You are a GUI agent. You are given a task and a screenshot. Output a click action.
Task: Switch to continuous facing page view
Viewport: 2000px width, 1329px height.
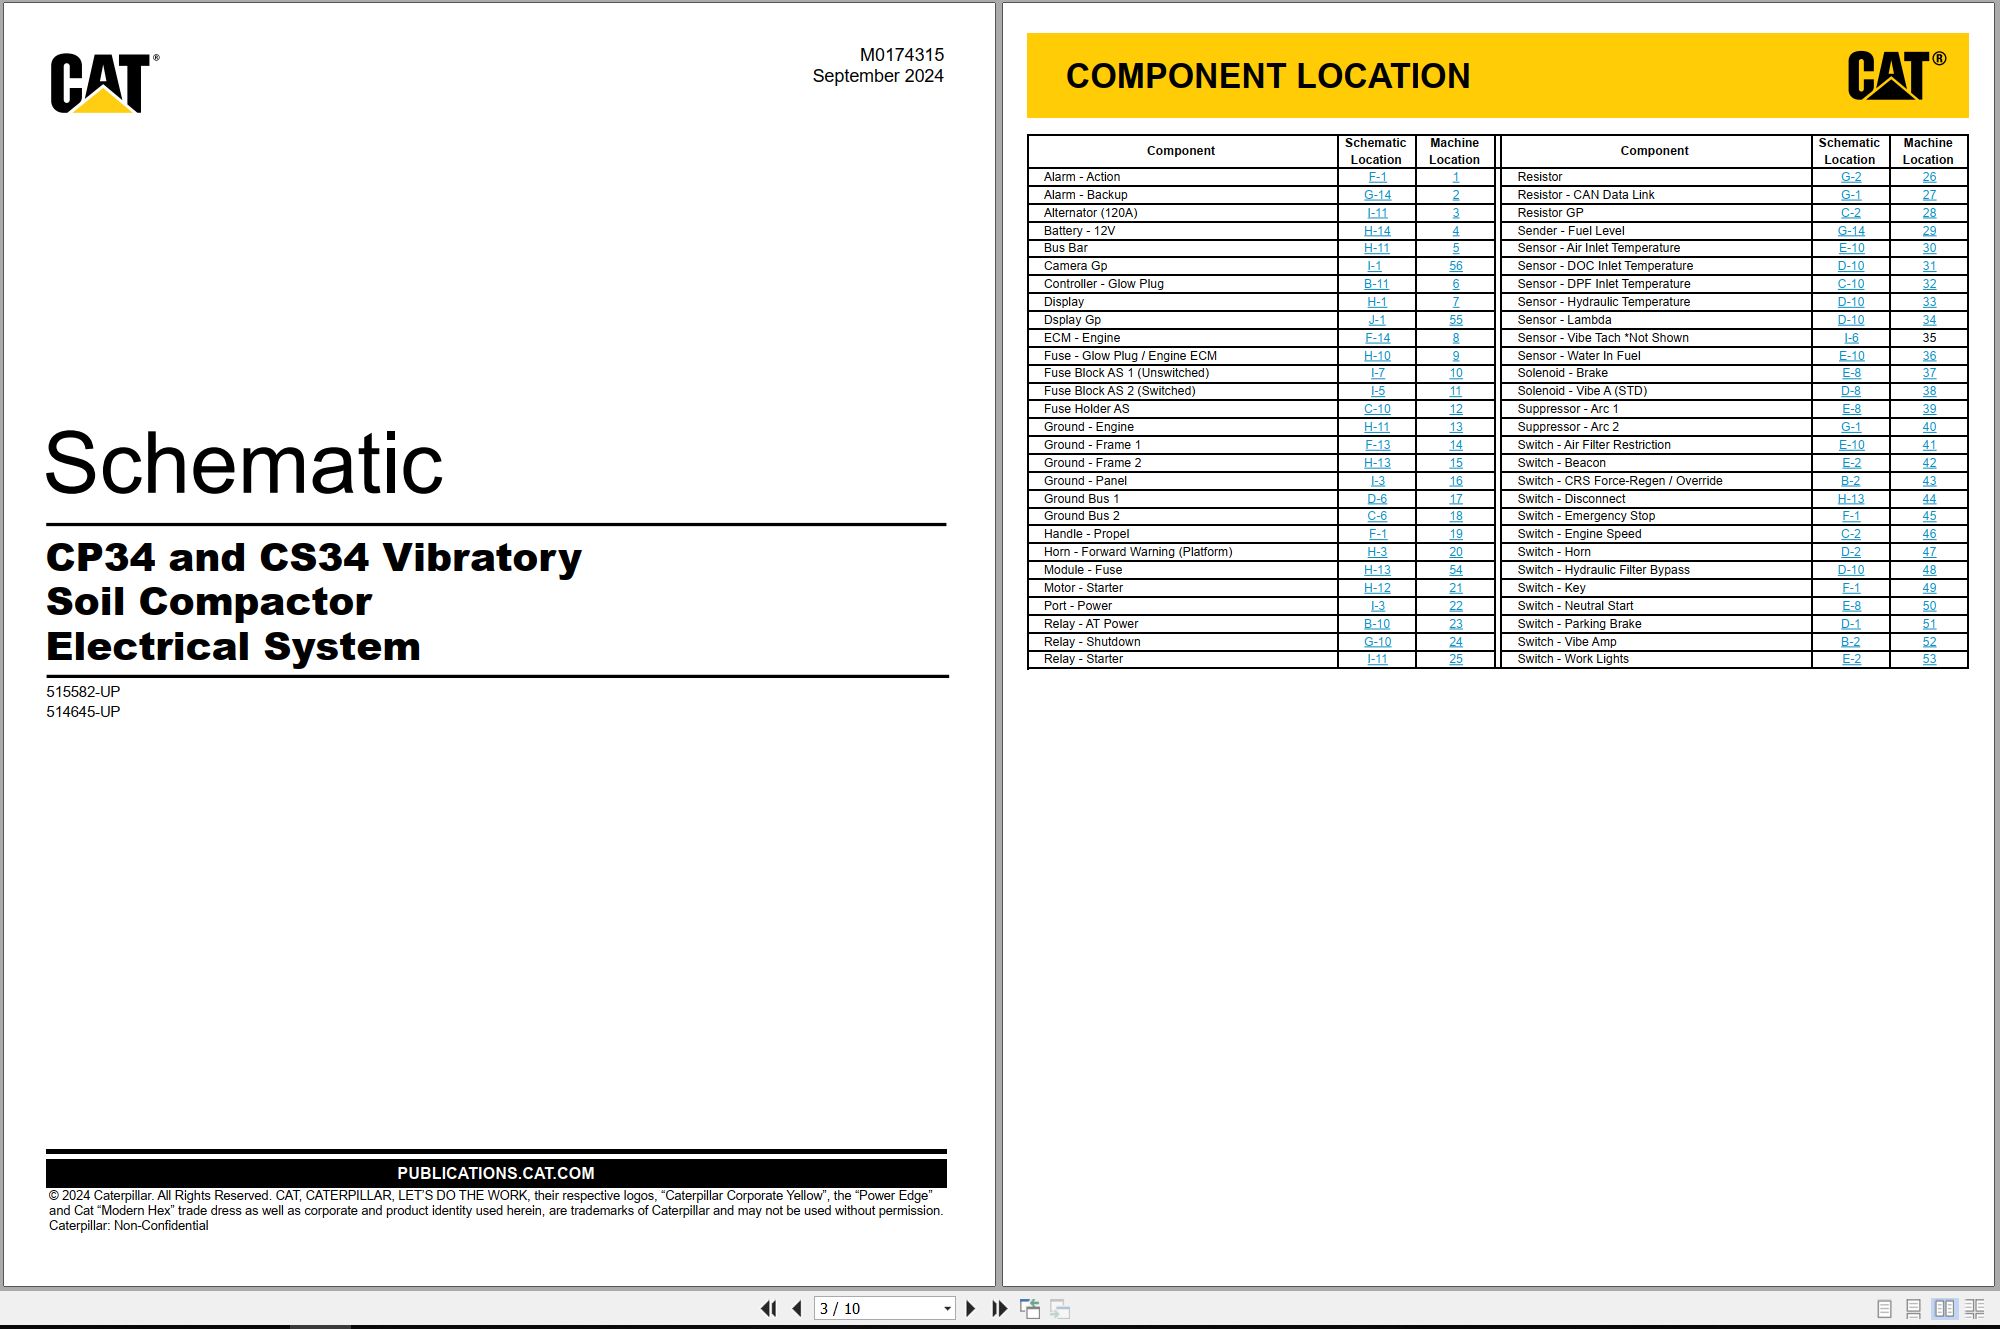(x=1975, y=1308)
